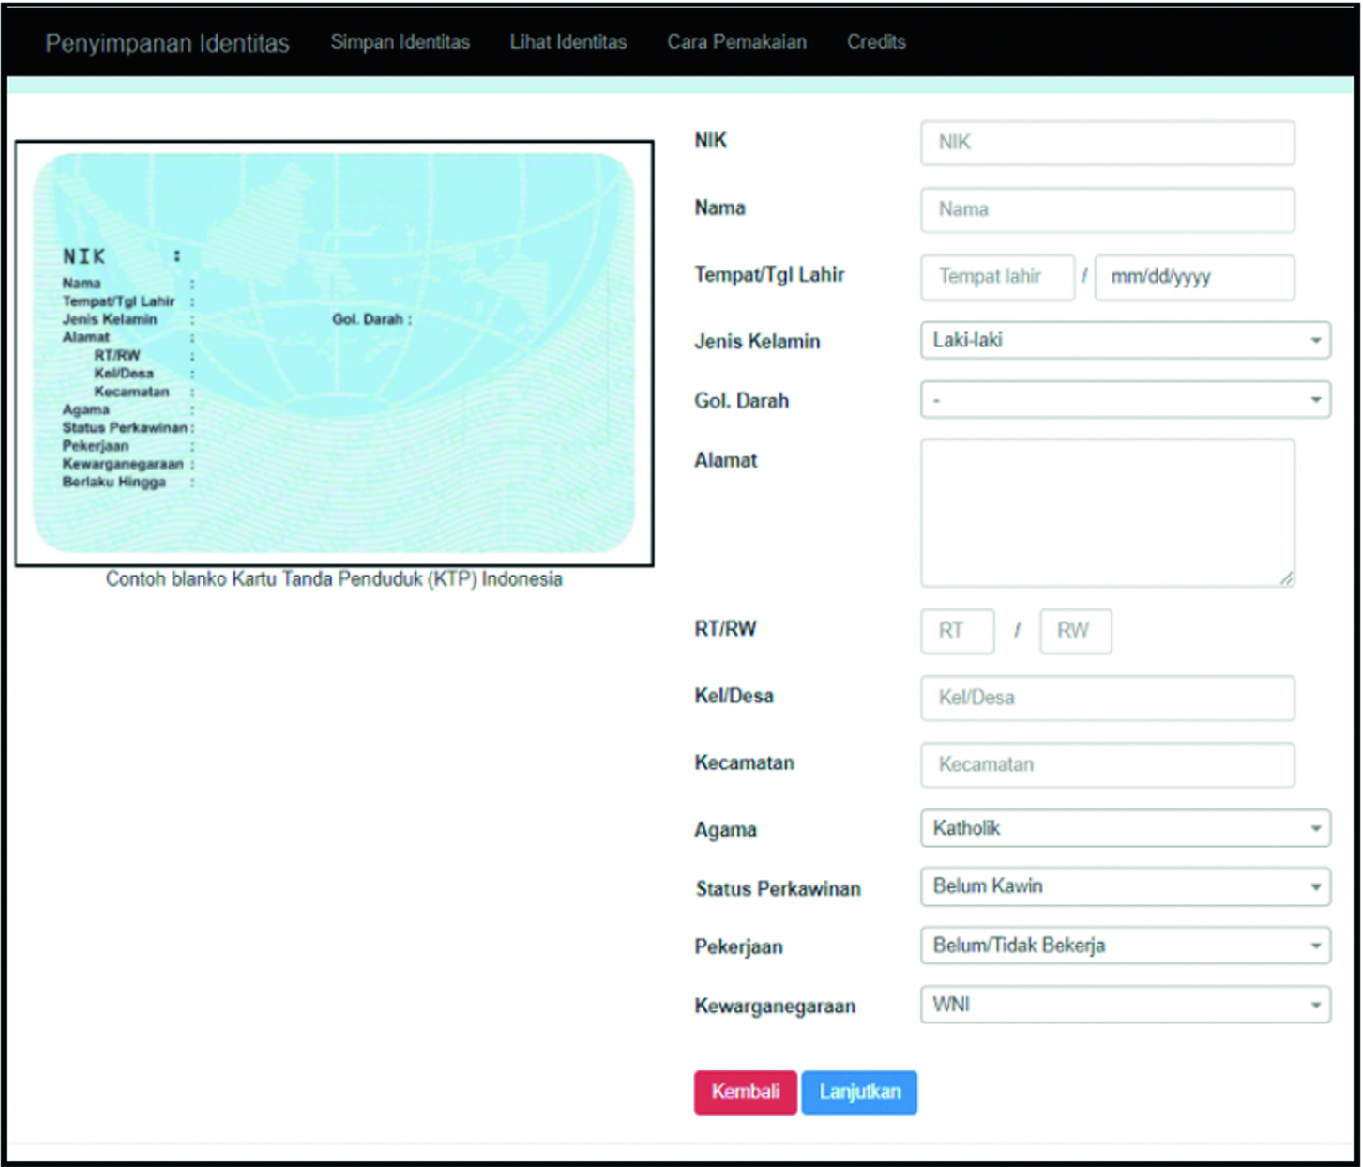Click the Gol. Darah label
This screenshot has height=1167, width=1363.
pyautogui.click(x=741, y=401)
